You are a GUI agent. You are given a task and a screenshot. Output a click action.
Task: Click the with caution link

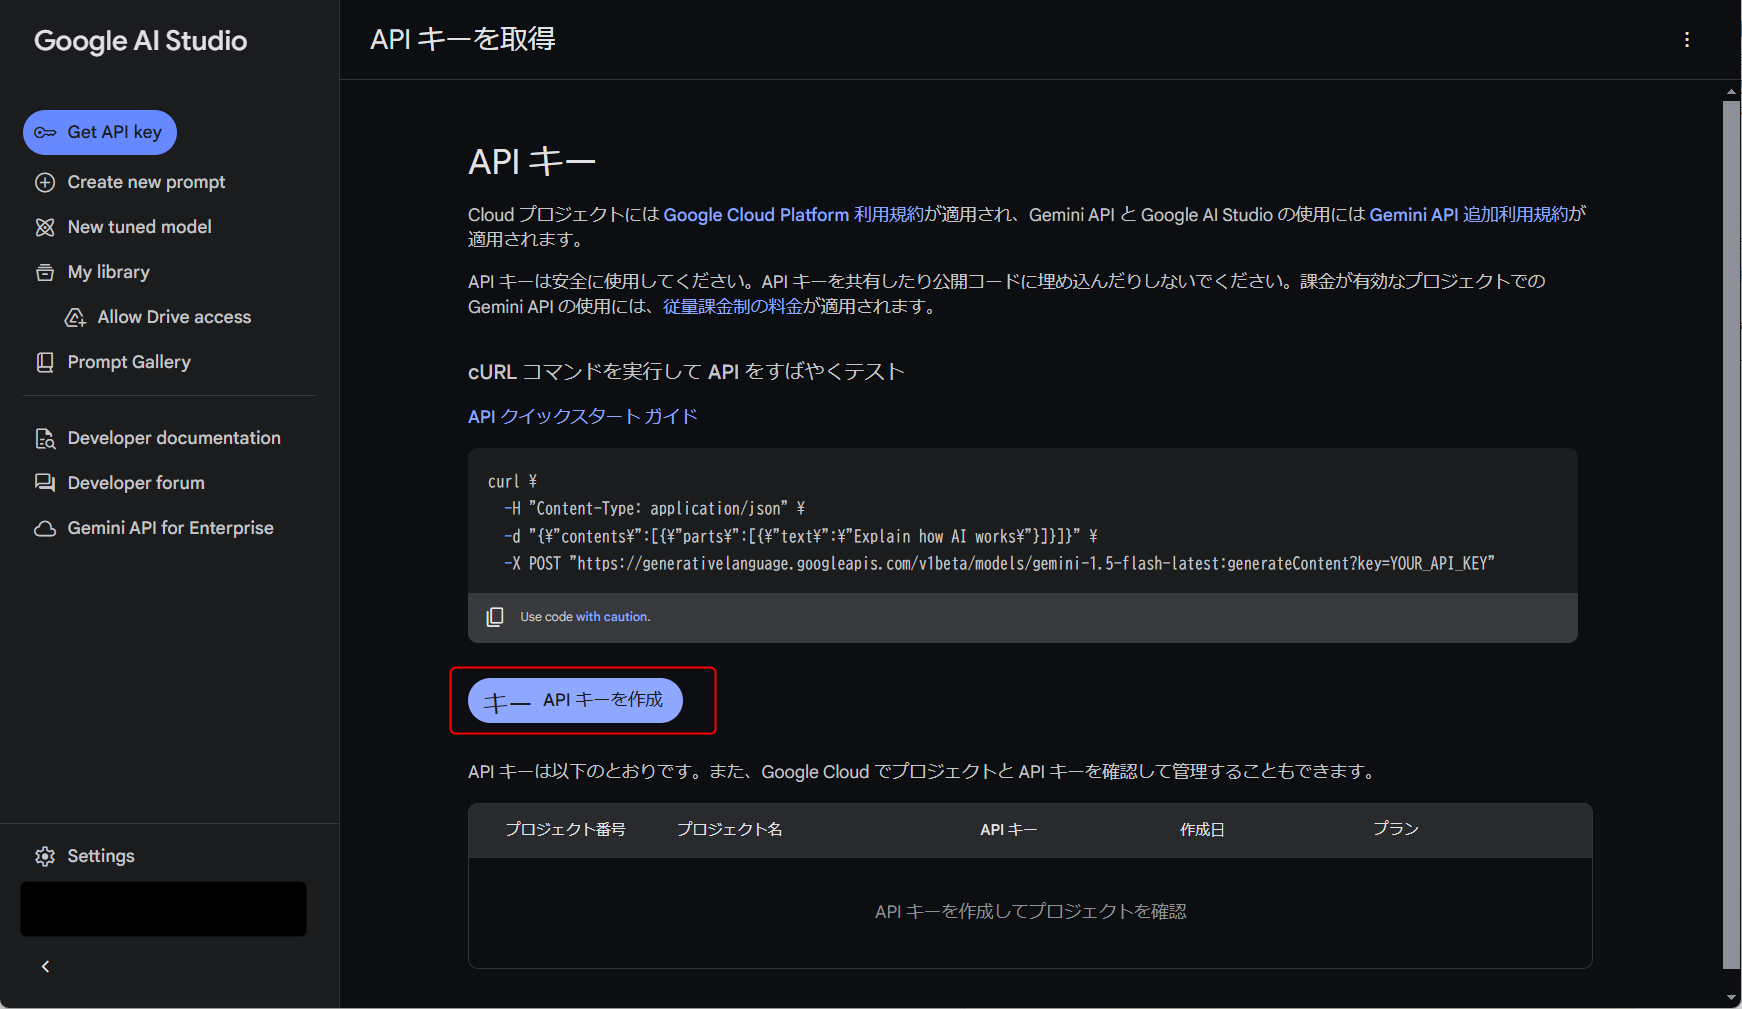click(x=613, y=617)
